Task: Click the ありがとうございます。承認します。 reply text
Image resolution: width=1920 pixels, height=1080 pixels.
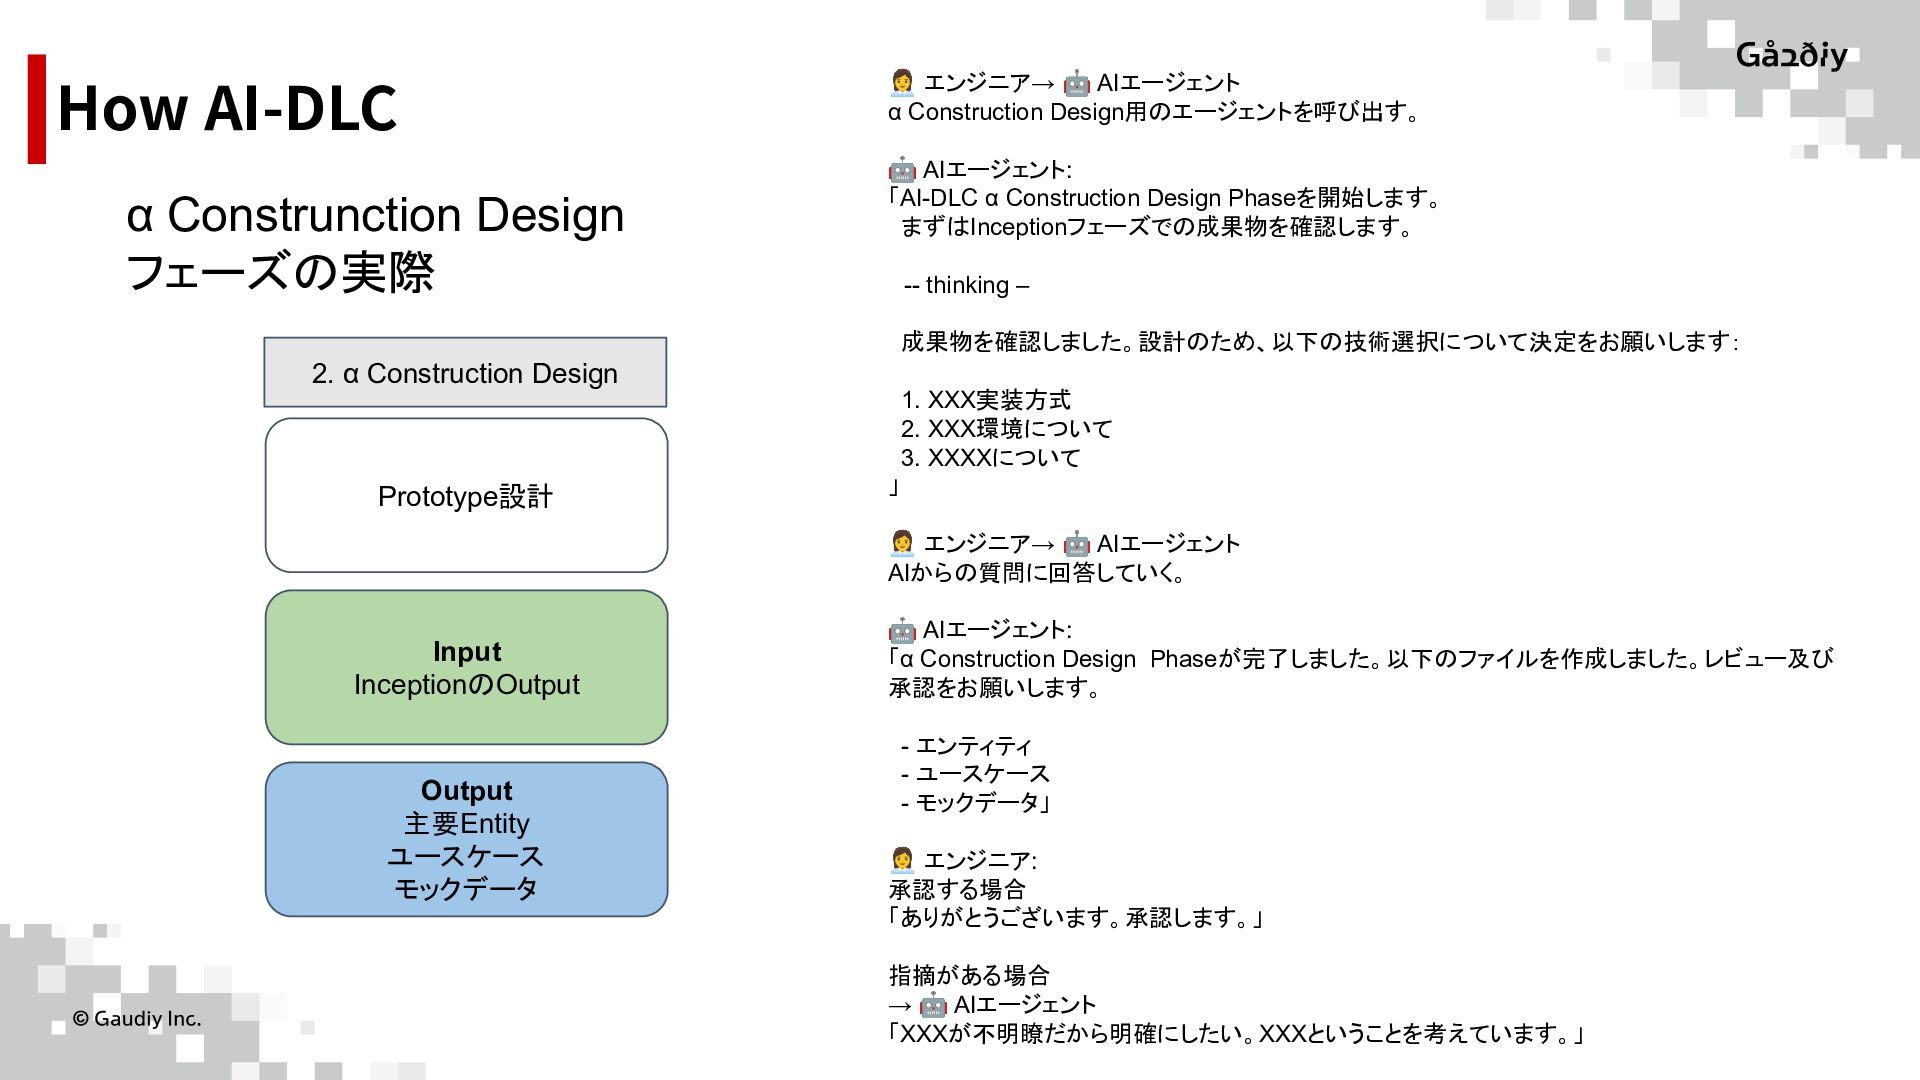Action: click(1075, 918)
